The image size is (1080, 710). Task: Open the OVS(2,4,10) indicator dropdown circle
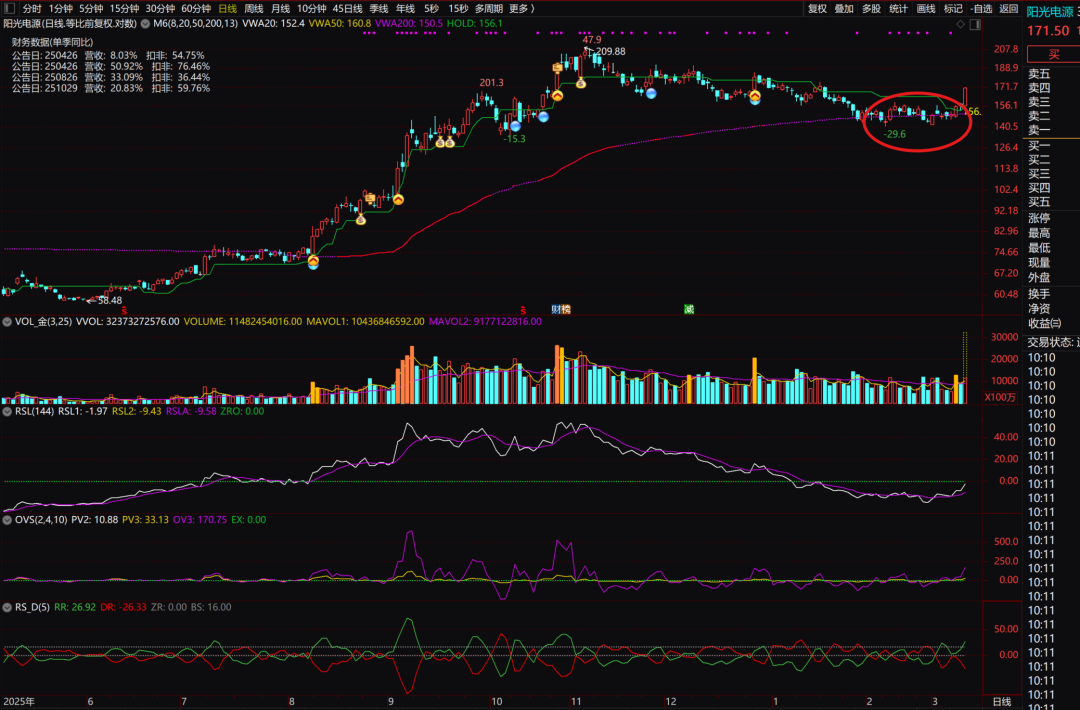pyautogui.click(x=7, y=520)
